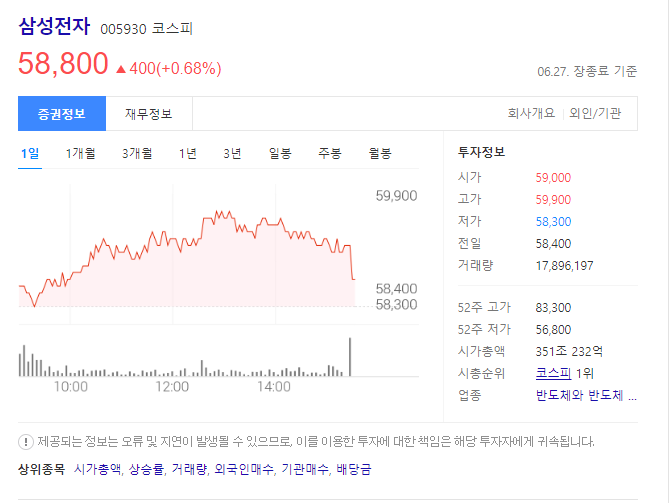The height and width of the screenshot is (503, 670).
Task: Select the 1개월 chart period tab
Action: point(80,153)
